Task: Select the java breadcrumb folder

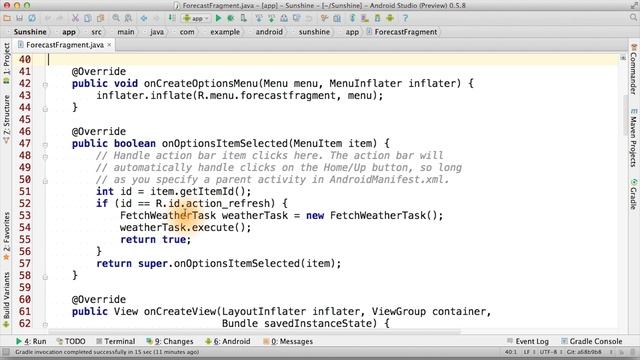Action: point(157,32)
